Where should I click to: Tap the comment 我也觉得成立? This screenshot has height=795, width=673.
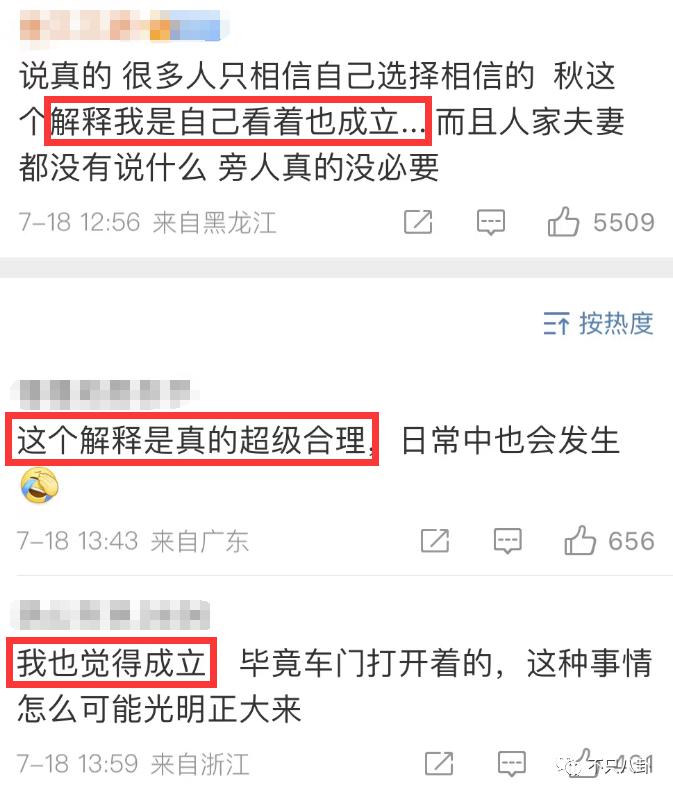pos(335,685)
